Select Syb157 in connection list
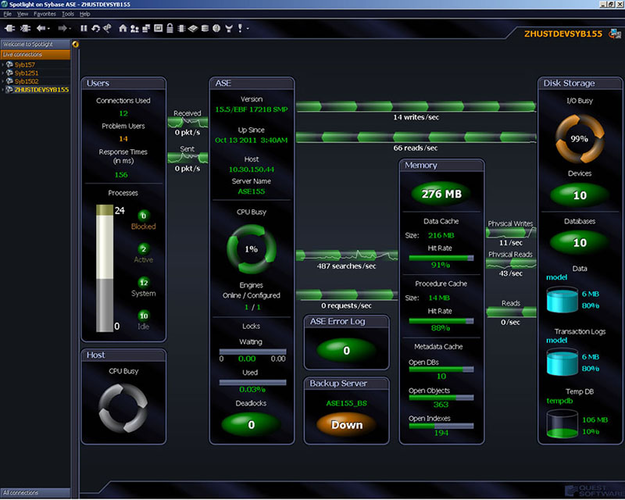Viewport: 625px width, 500px height. [x=25, y=65]
